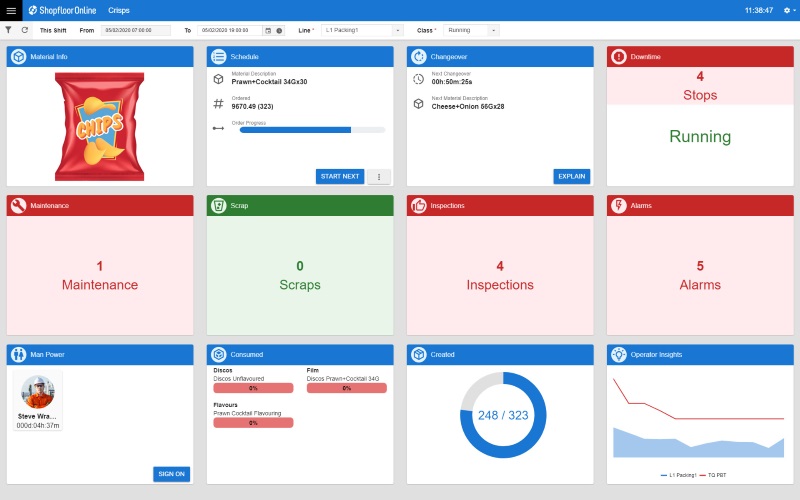Open the 4 Inspections tile
800x500 pixels.
coord(500,276)
